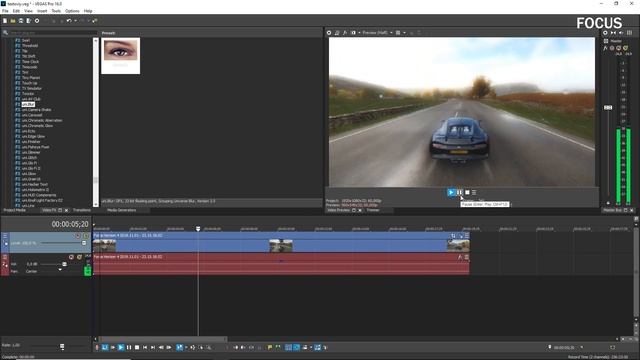Open the Tools menu
Image resolution: width=640 pixels, height=360 pixels.
(56, 11)
